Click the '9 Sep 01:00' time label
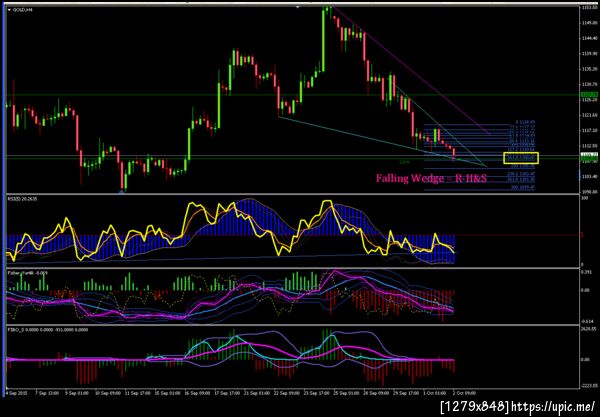 (x=77, y=393)
